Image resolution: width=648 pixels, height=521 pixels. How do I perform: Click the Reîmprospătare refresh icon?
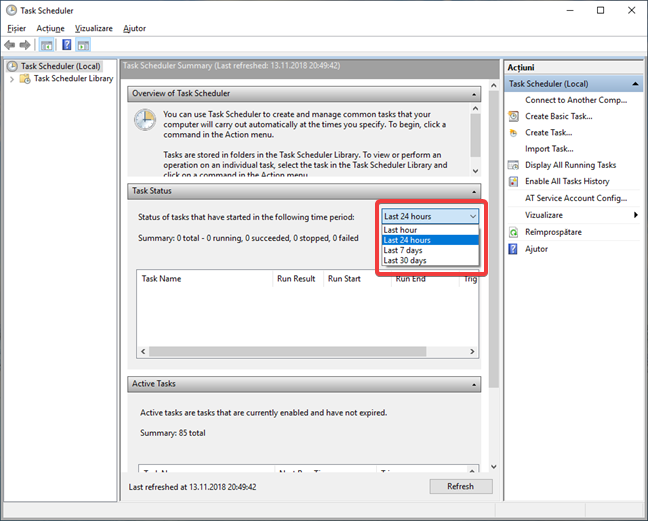coord(513,232)
